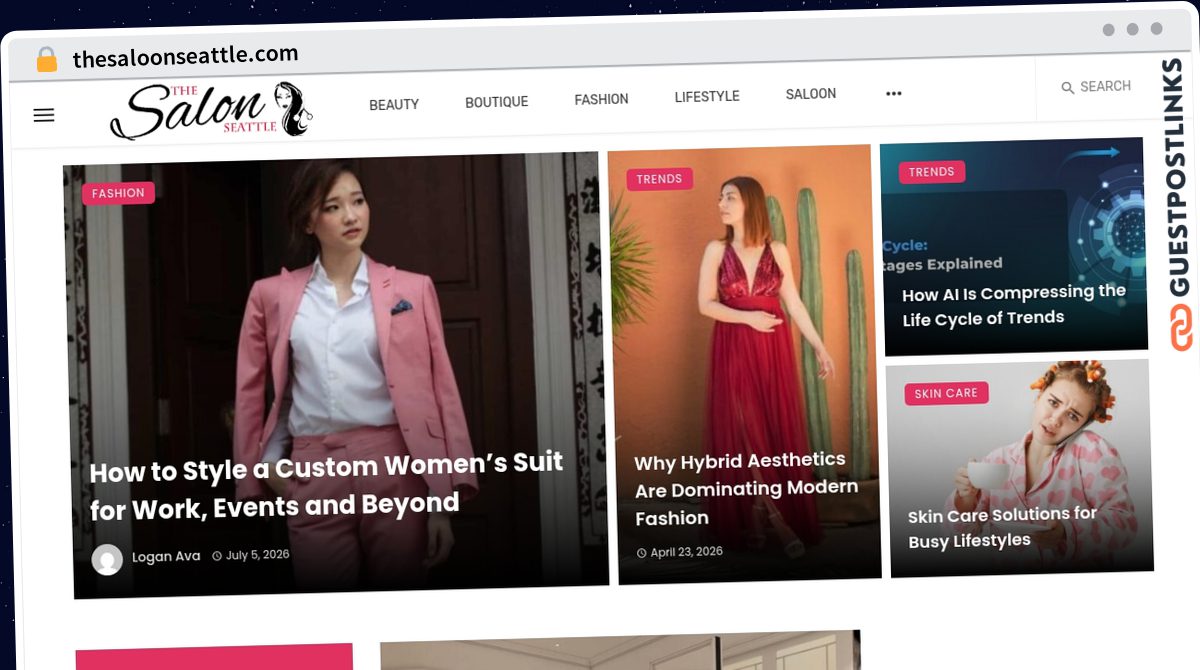Click Trends tag on AI article
The width and height of the screenshot is (1200, 670).
pyautogui.click(x=931, y=172)
